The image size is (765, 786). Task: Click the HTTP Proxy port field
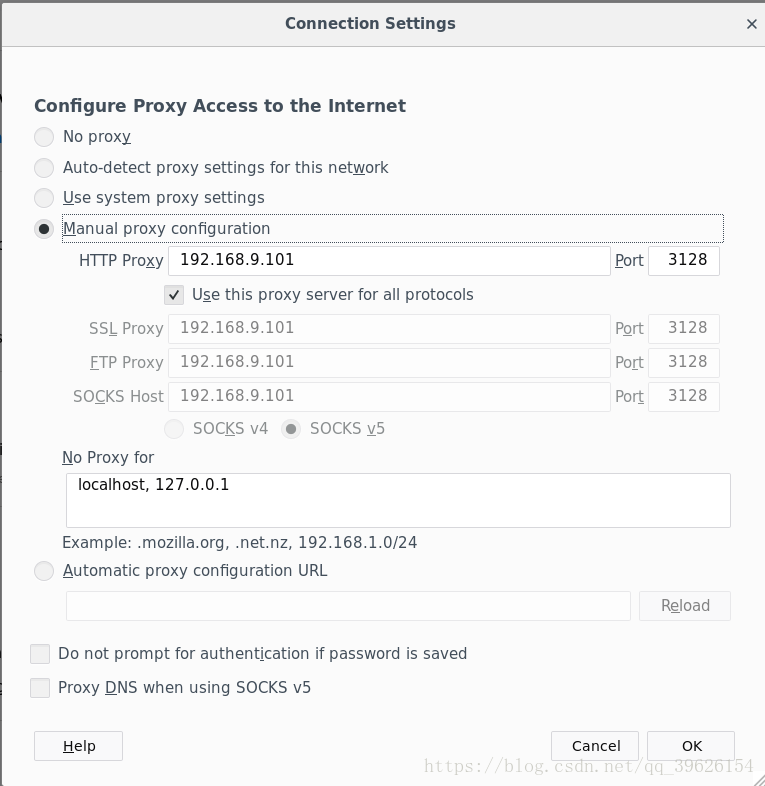[x=684, y=261]
